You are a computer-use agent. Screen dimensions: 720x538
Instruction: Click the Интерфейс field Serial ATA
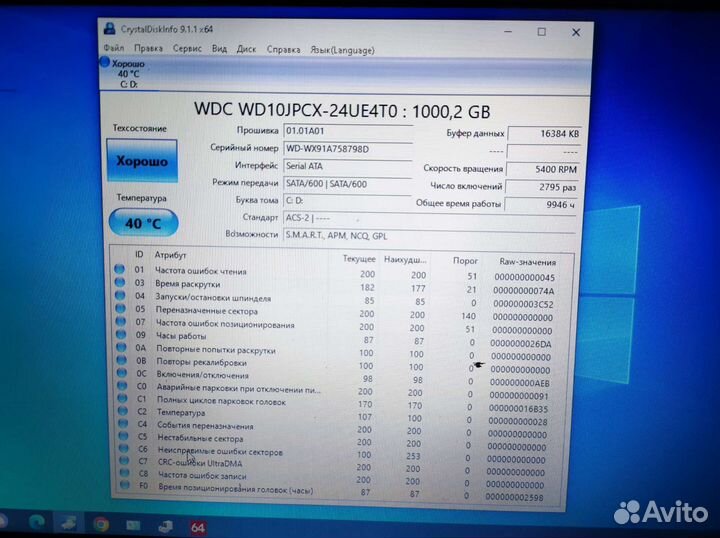pyautogui.click(x=348, y=166)
